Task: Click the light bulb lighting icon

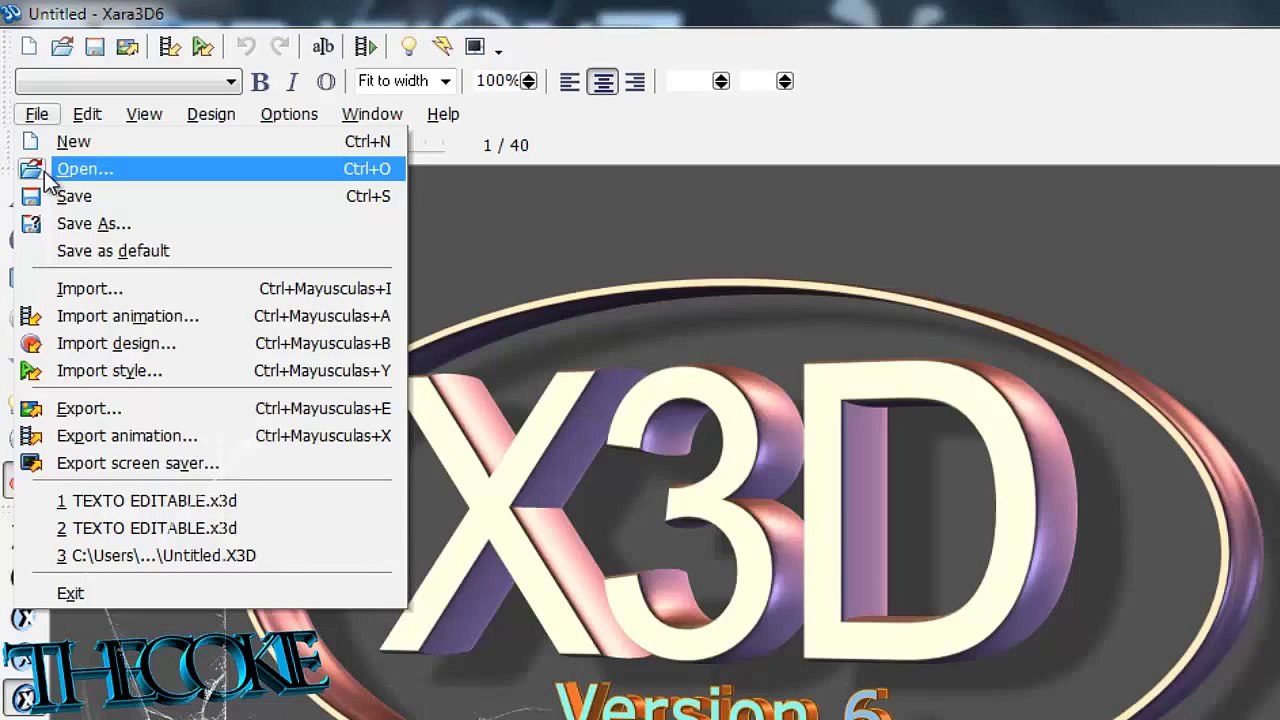Action: (x=408, y=47)
